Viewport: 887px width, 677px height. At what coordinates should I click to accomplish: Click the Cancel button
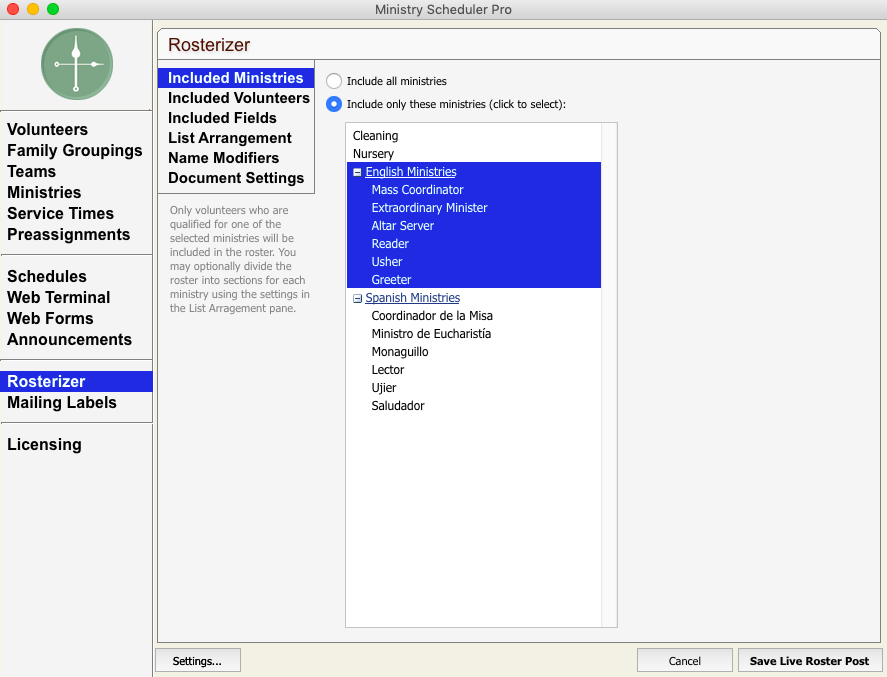[x=684, y=660]
